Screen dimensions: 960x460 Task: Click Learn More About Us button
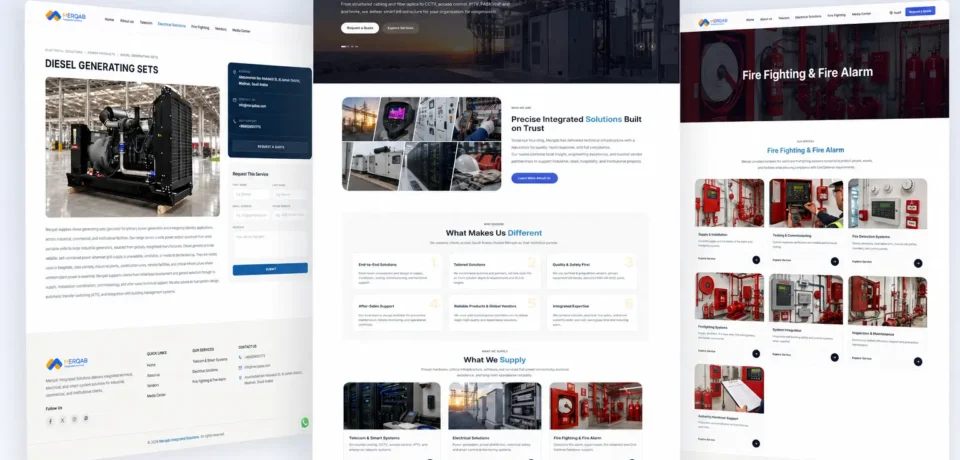534,178
